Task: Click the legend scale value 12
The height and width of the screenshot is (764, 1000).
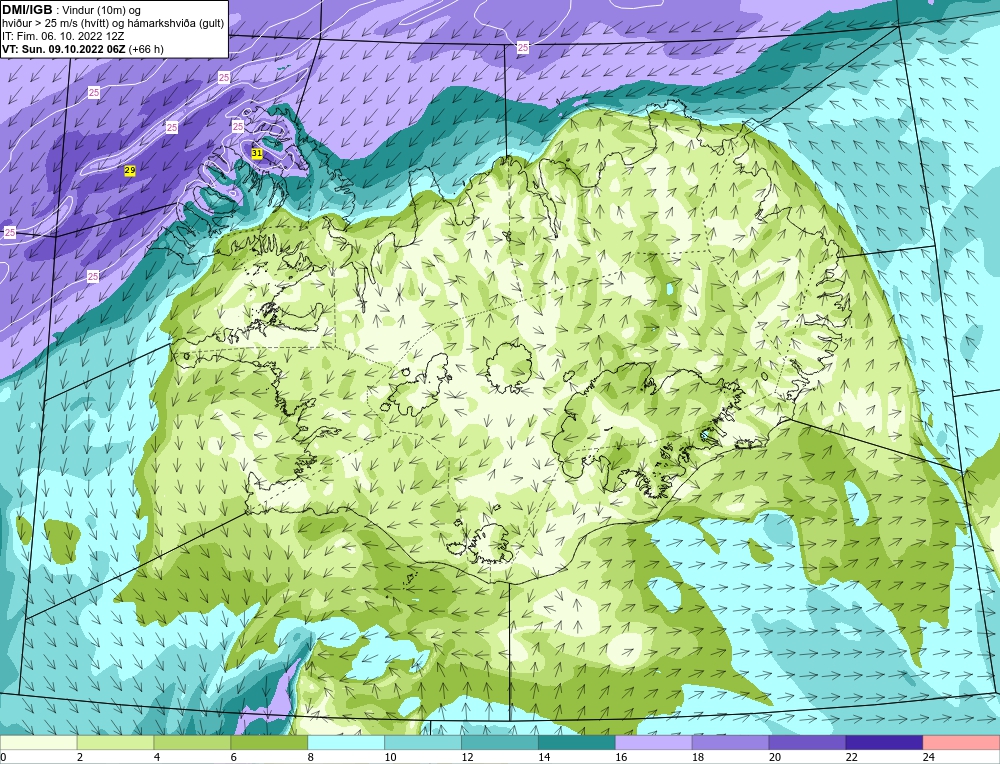Action: pos(467,757)
